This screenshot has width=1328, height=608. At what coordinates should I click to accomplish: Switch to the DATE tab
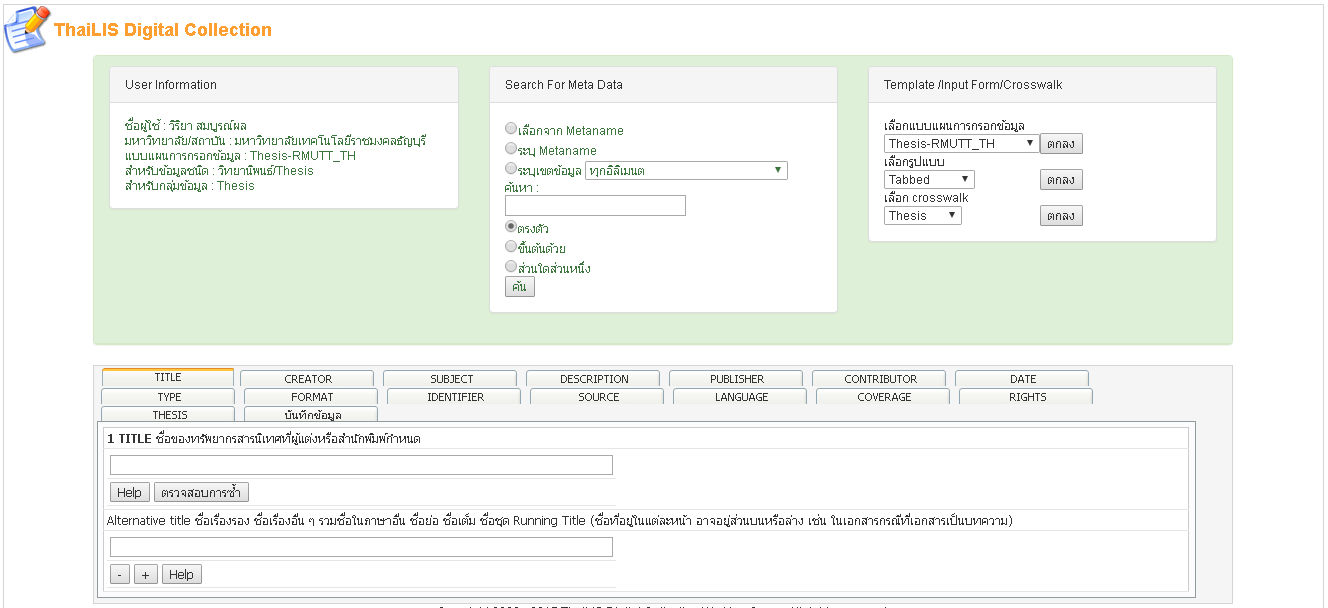[1022, 379]
